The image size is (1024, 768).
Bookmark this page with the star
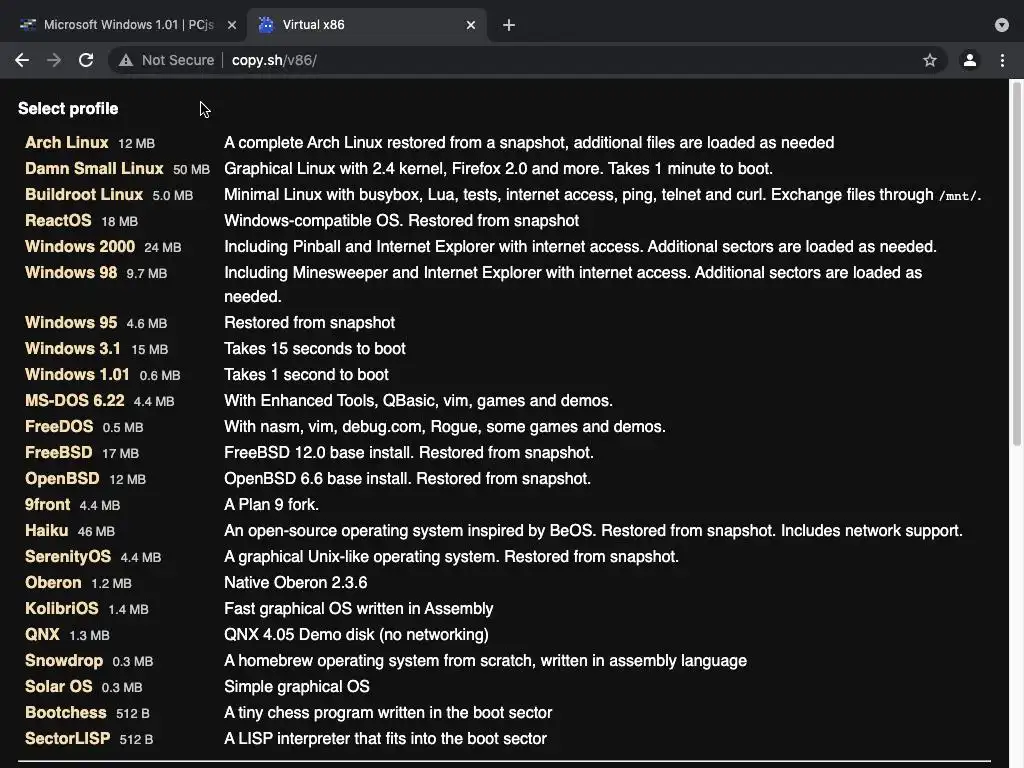point(930,60)
